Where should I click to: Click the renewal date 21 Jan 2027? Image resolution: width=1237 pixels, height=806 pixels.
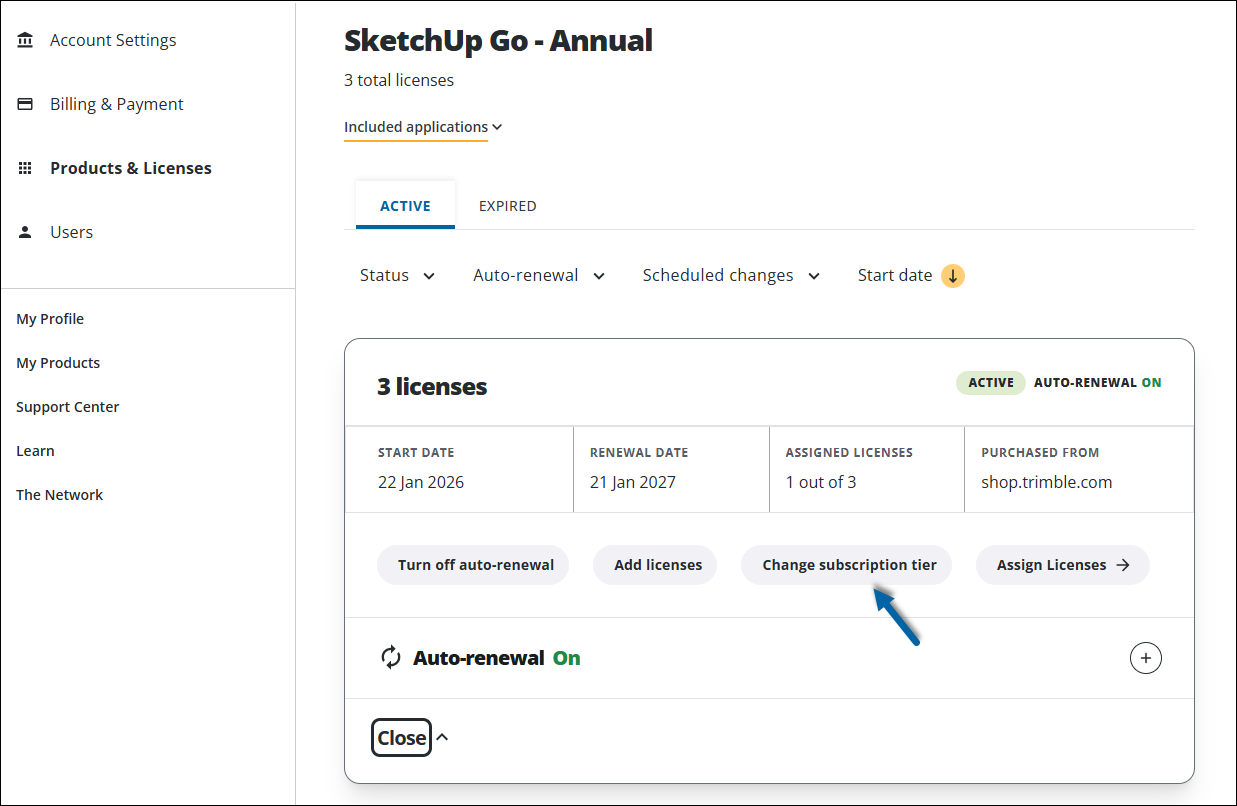pyautogui.click(x=633, y=482)
